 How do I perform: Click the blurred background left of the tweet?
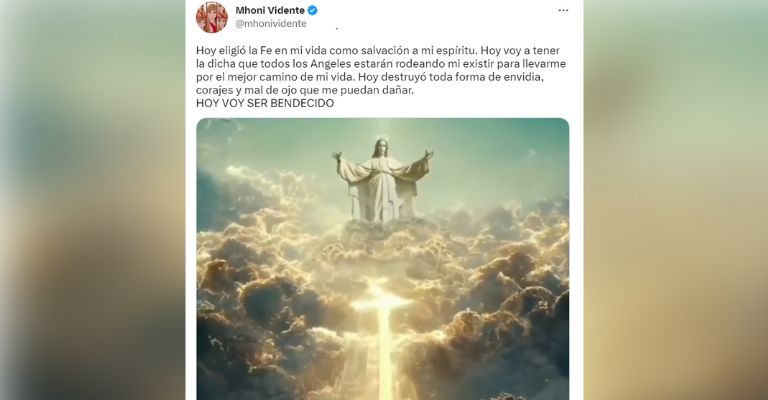coord(93,200)
